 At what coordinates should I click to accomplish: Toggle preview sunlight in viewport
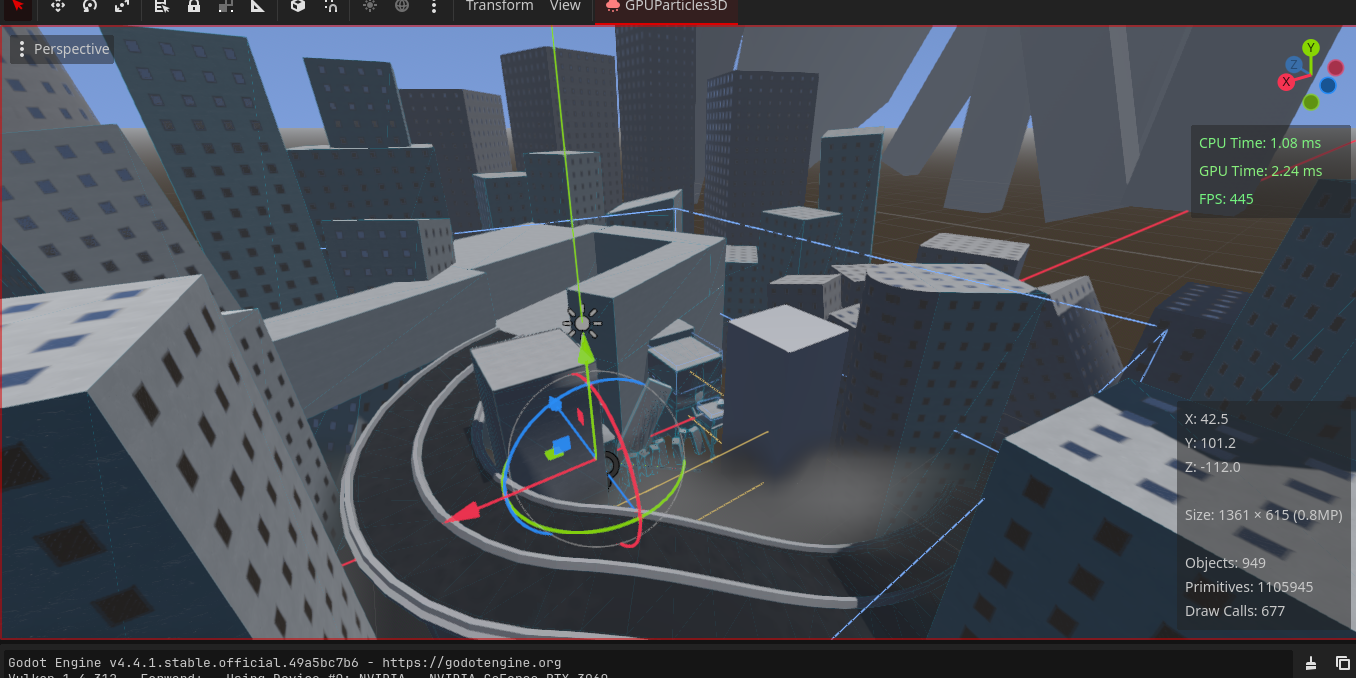tap(370, 6)
